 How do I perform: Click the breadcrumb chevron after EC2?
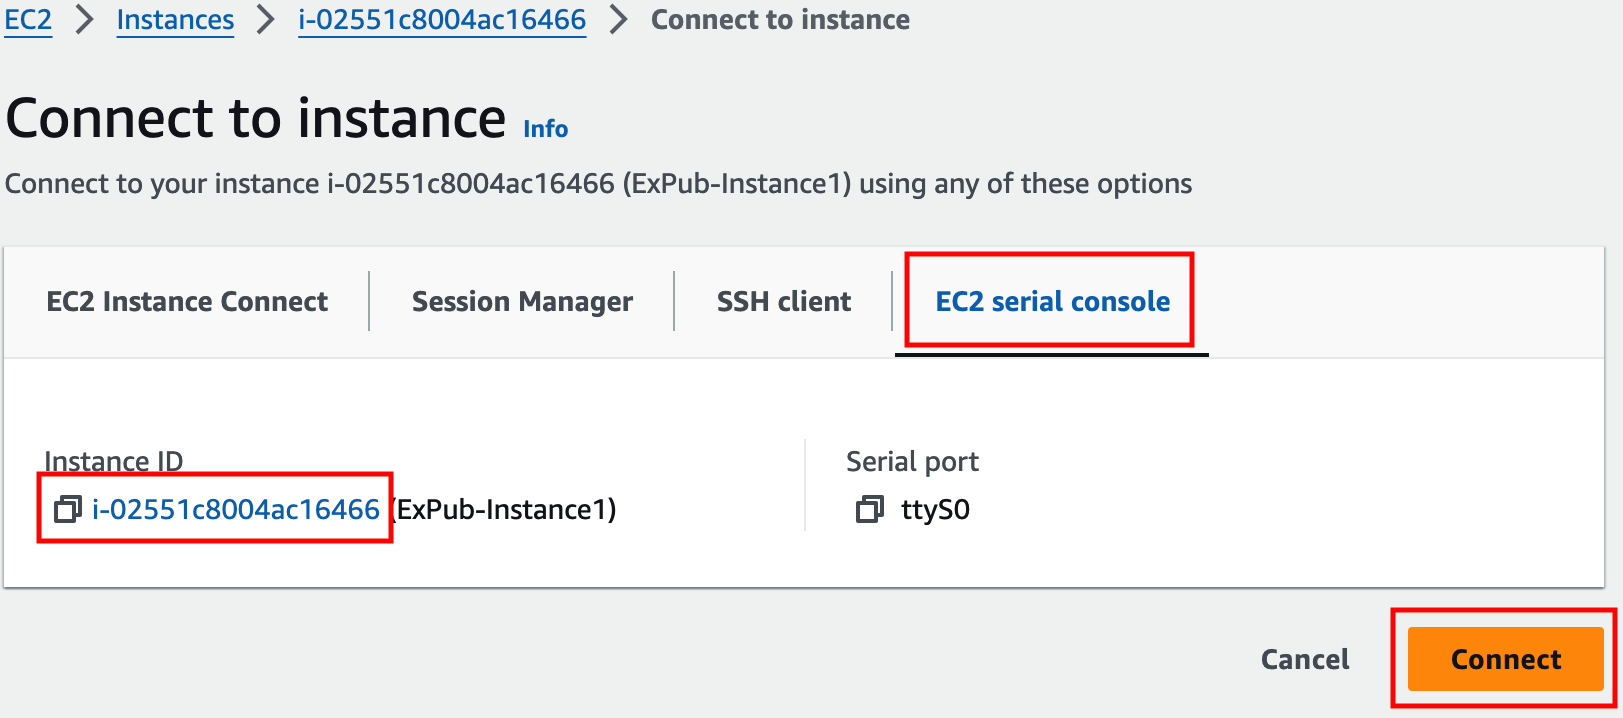pos(84,19)
